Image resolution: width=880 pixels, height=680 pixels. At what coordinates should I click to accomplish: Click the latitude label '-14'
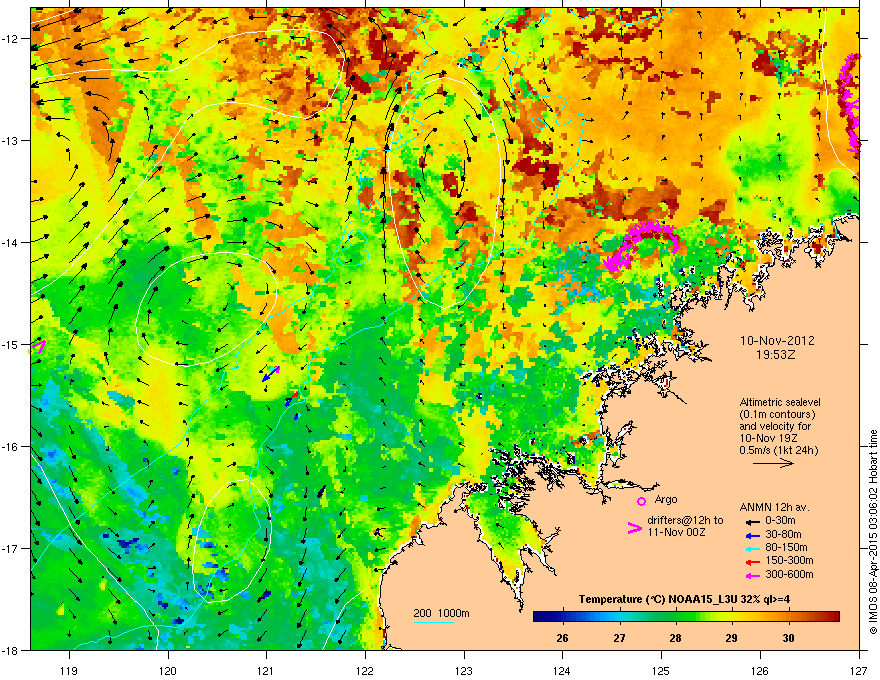[11, 242]
